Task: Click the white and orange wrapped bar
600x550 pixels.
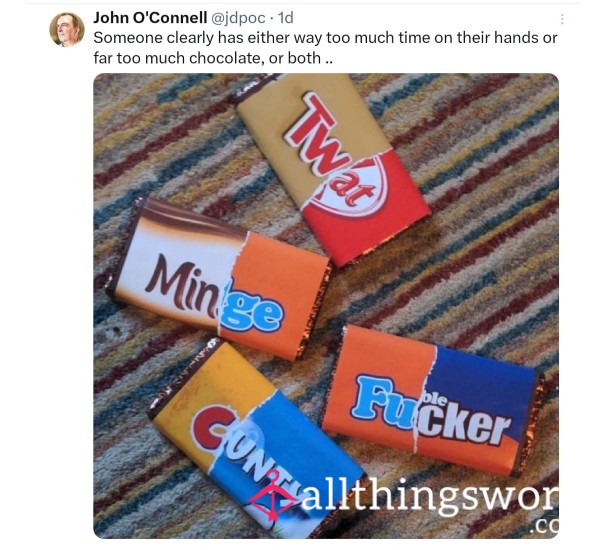Action: (x=218, y=279)
